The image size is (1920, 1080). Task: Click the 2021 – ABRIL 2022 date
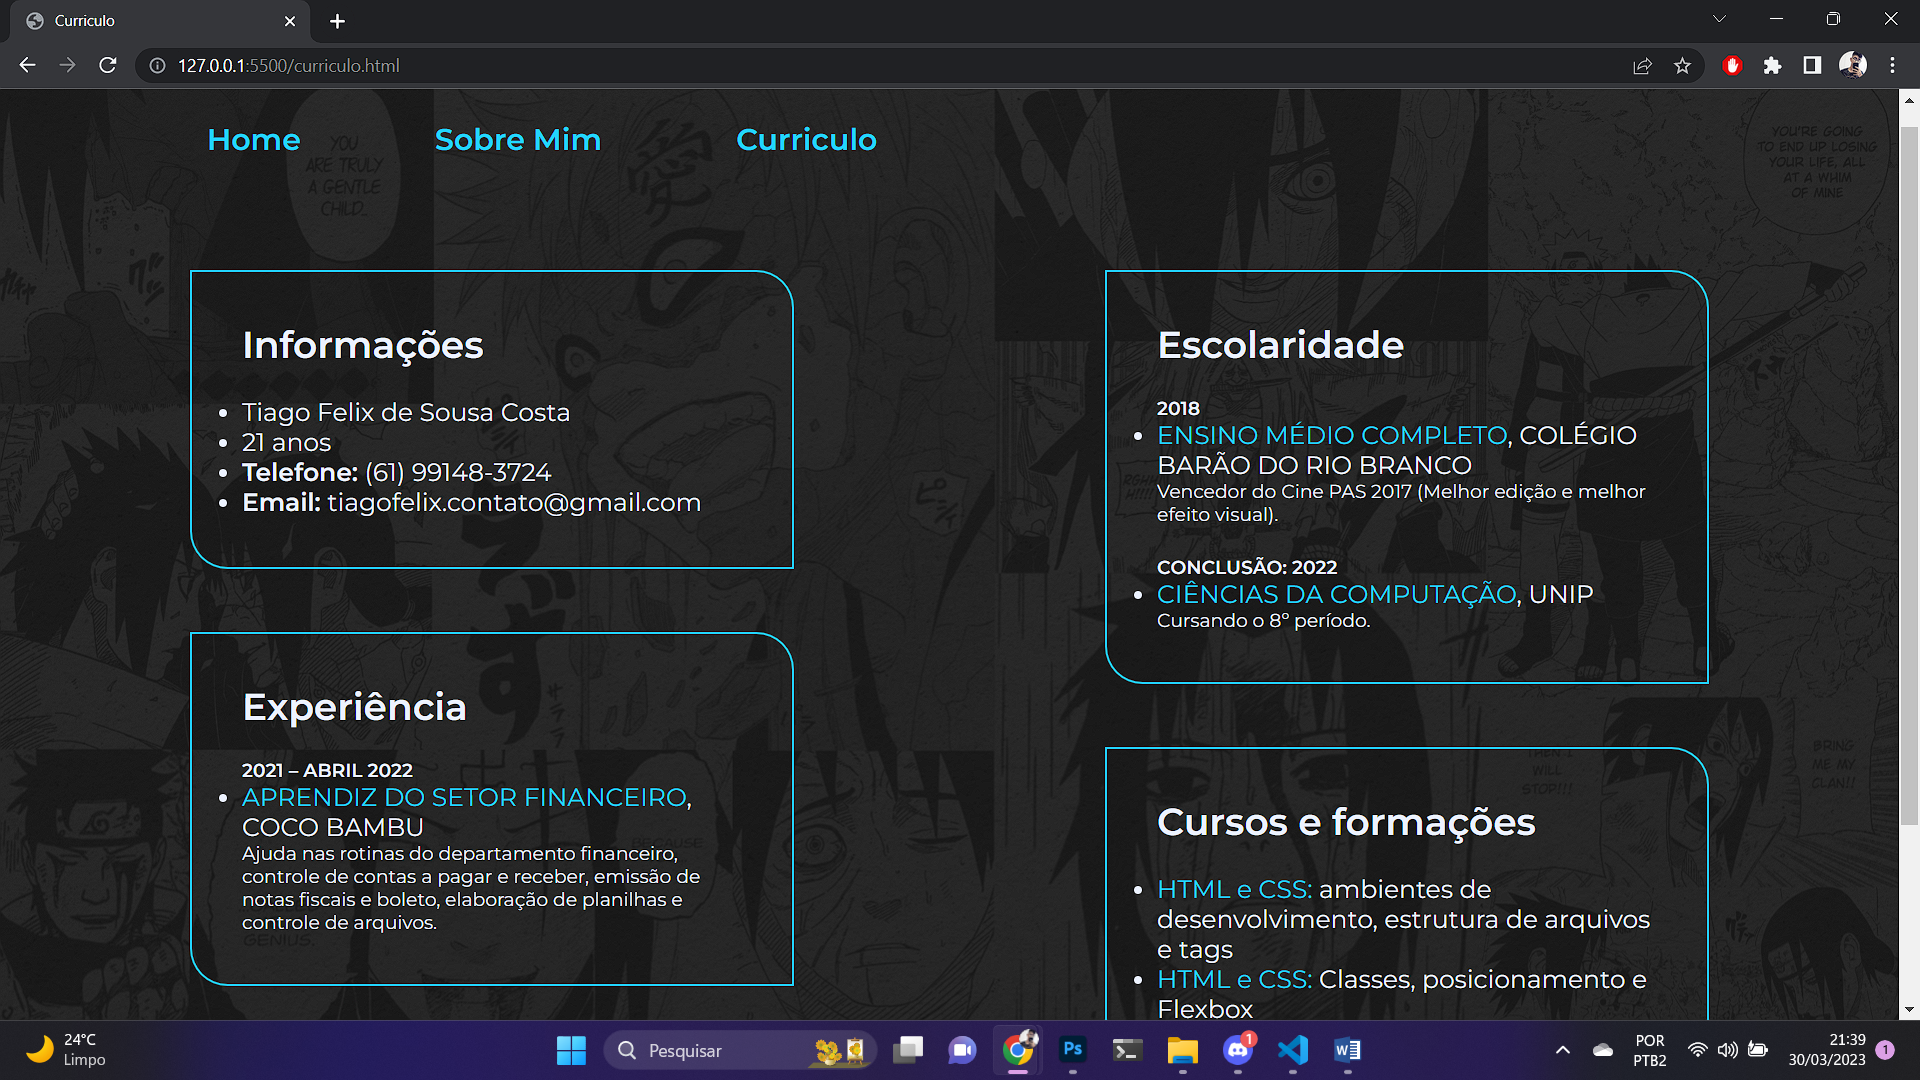pyautogui.click(x=327, y=770)
